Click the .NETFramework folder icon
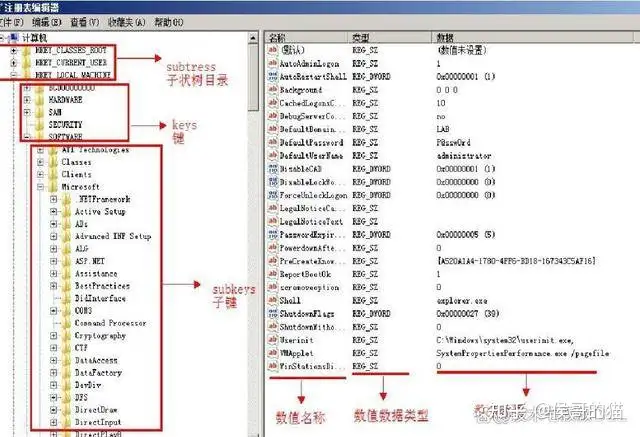 pyautogui.click(x=67, y=200)
